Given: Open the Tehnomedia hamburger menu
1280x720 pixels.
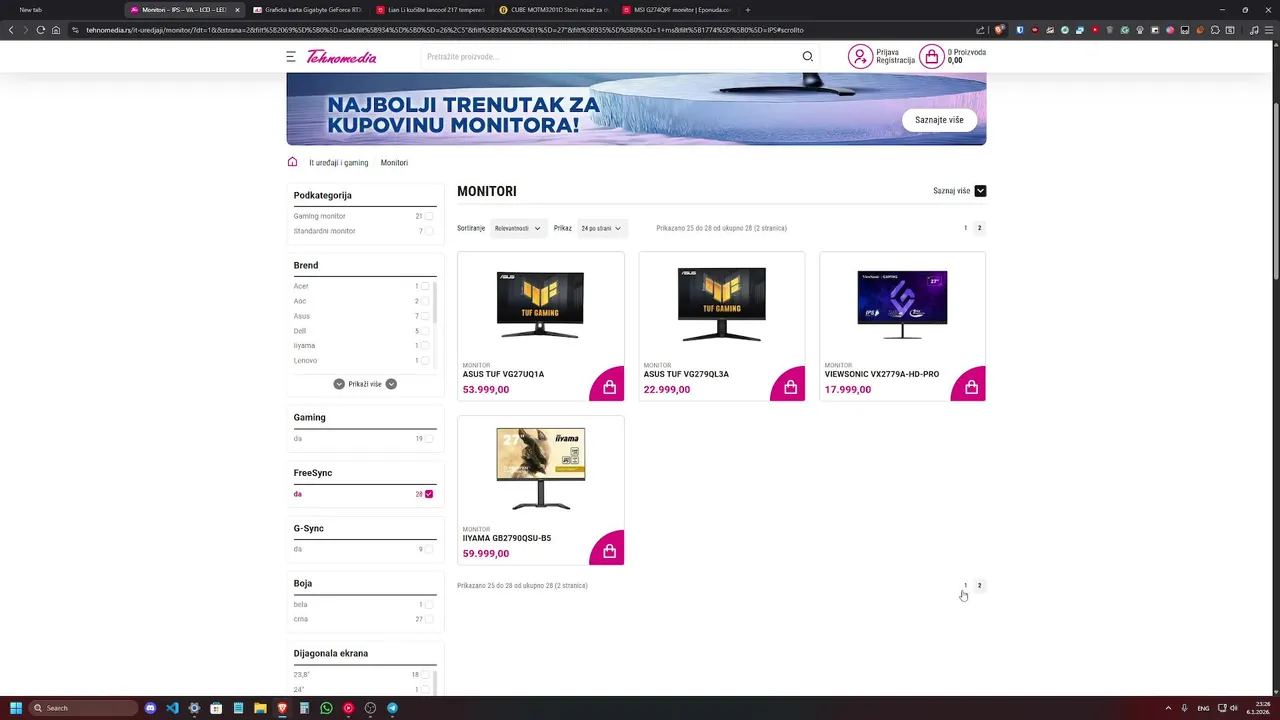Looking at the screenshot, I should [291, 57].
